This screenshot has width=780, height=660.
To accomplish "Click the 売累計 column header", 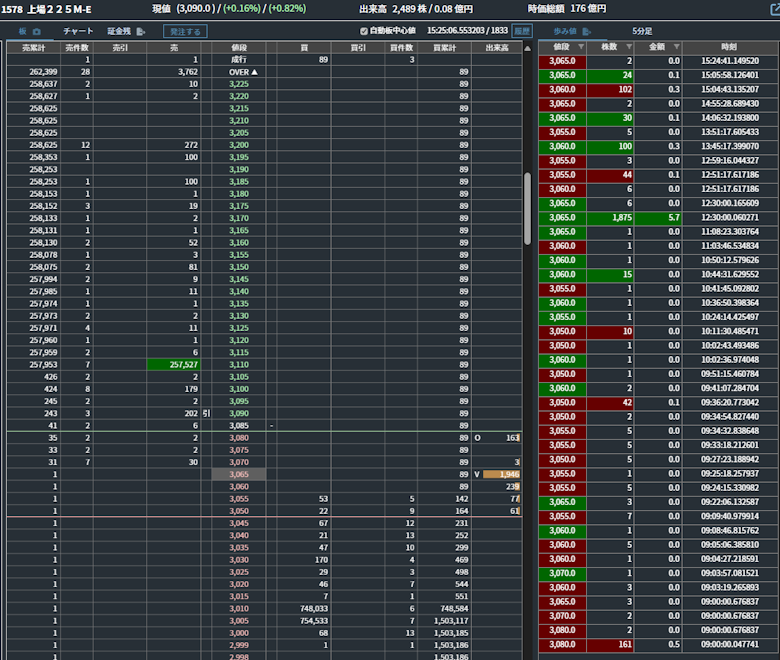I will (34, 48).
